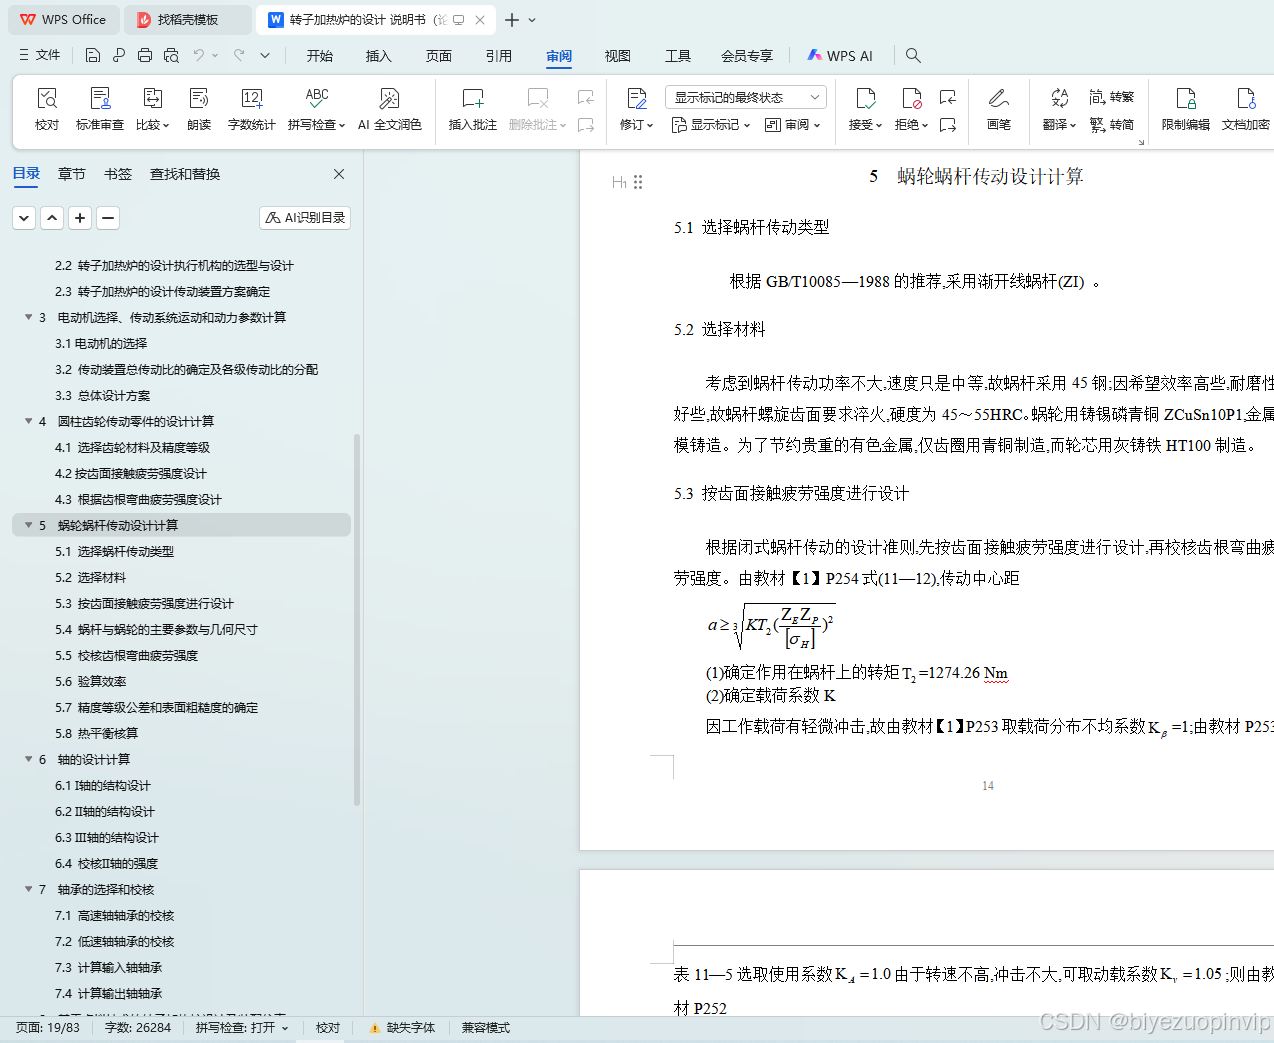The height and width of the screenshot is (1043, 1274).
Task: Open the WPS AI tab
Action: (840, 56)
